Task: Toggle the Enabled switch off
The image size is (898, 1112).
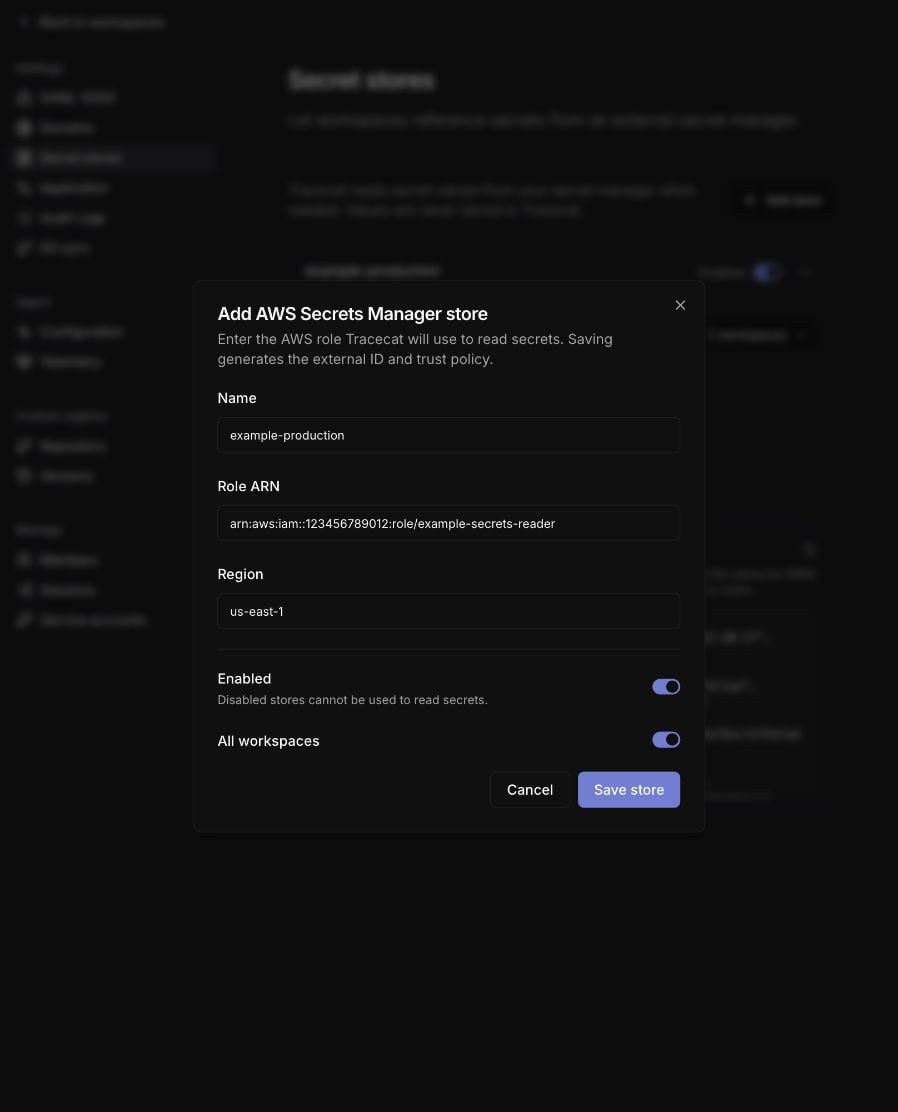Action: tap(665, 686)
